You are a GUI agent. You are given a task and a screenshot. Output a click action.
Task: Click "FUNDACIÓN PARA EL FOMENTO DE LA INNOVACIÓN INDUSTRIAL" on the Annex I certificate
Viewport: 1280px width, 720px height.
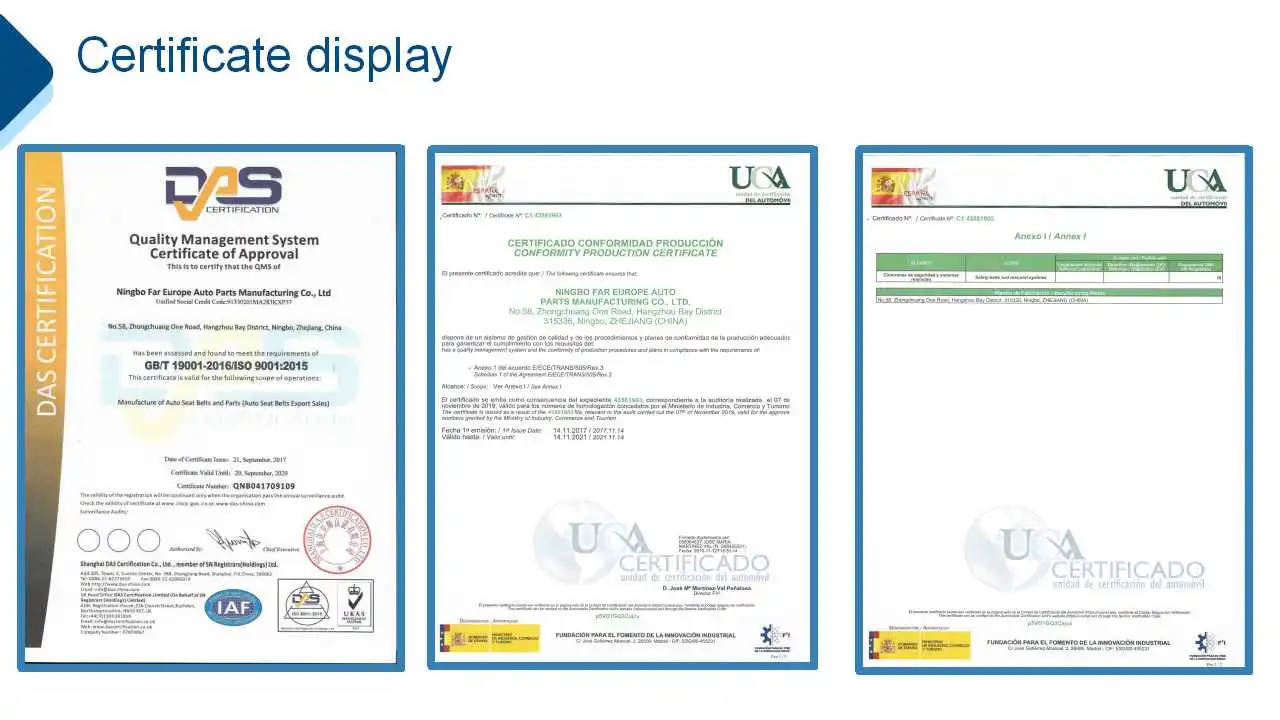[x=1079, y=641]
